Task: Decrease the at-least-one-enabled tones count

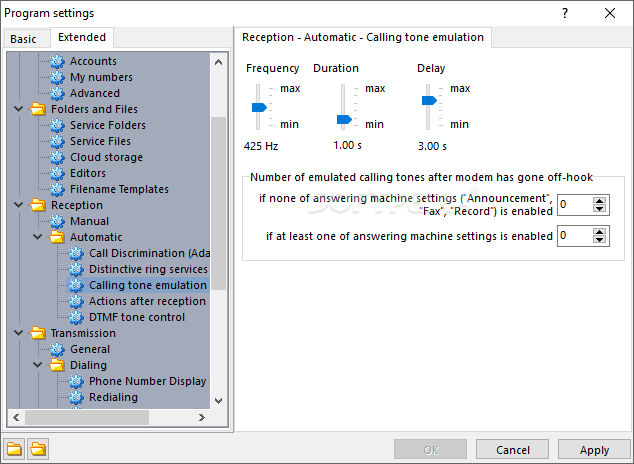Action: click(x=599, y=240)
